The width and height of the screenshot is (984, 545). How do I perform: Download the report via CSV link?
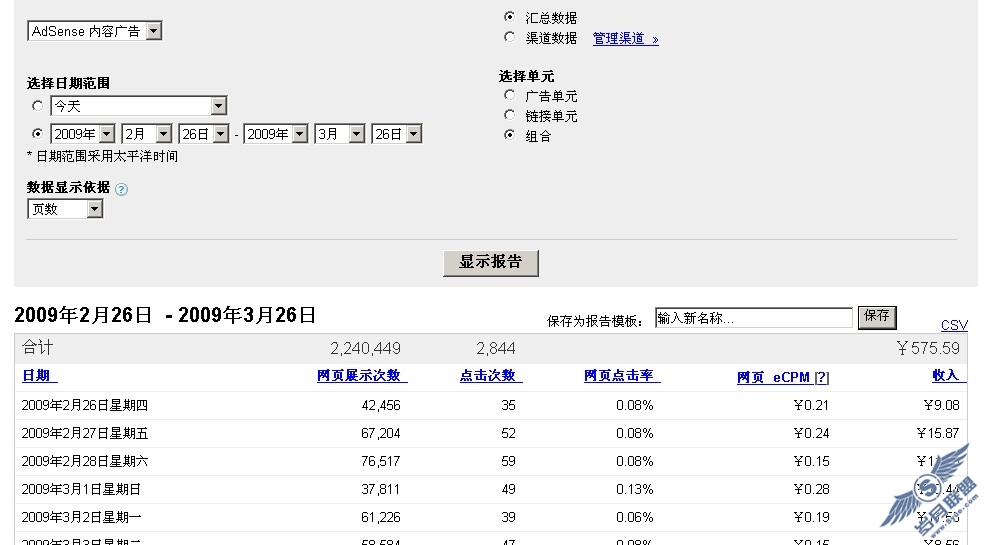[954, 325]
